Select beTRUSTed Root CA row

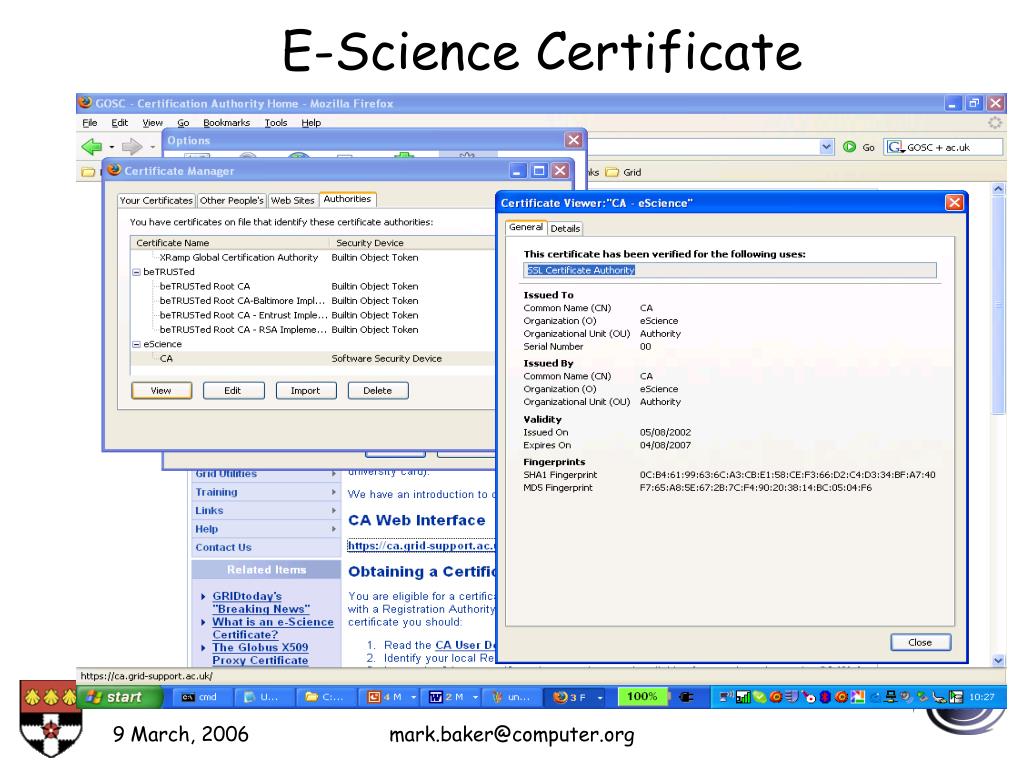pyautogui.click(x=312, y=287)
